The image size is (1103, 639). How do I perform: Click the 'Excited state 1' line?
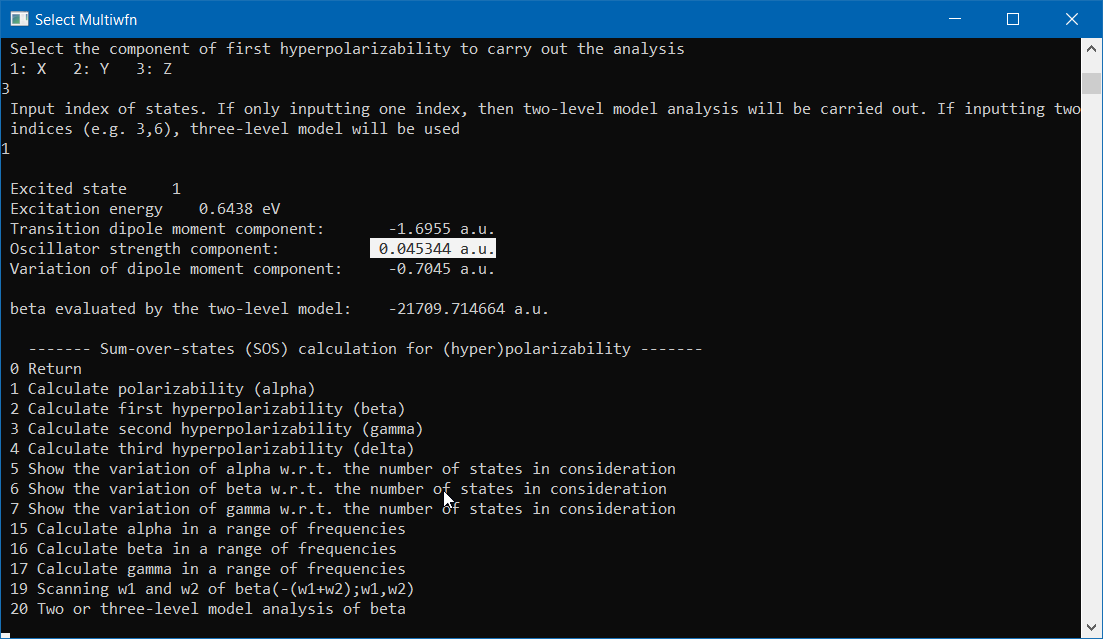(95, 189)
